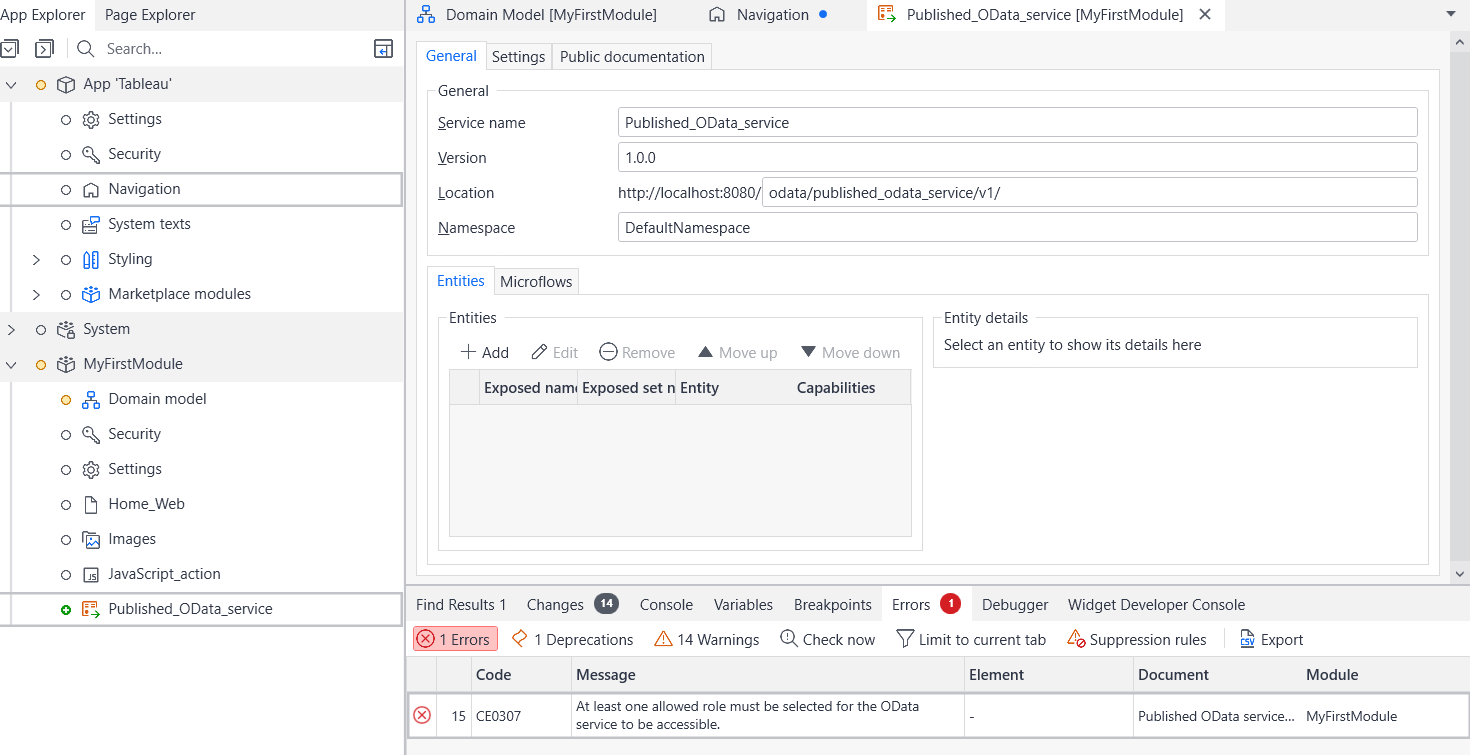Export the errors list to CSV
The height and width of the screenshot is (755, 1470).
point(1271,639)
